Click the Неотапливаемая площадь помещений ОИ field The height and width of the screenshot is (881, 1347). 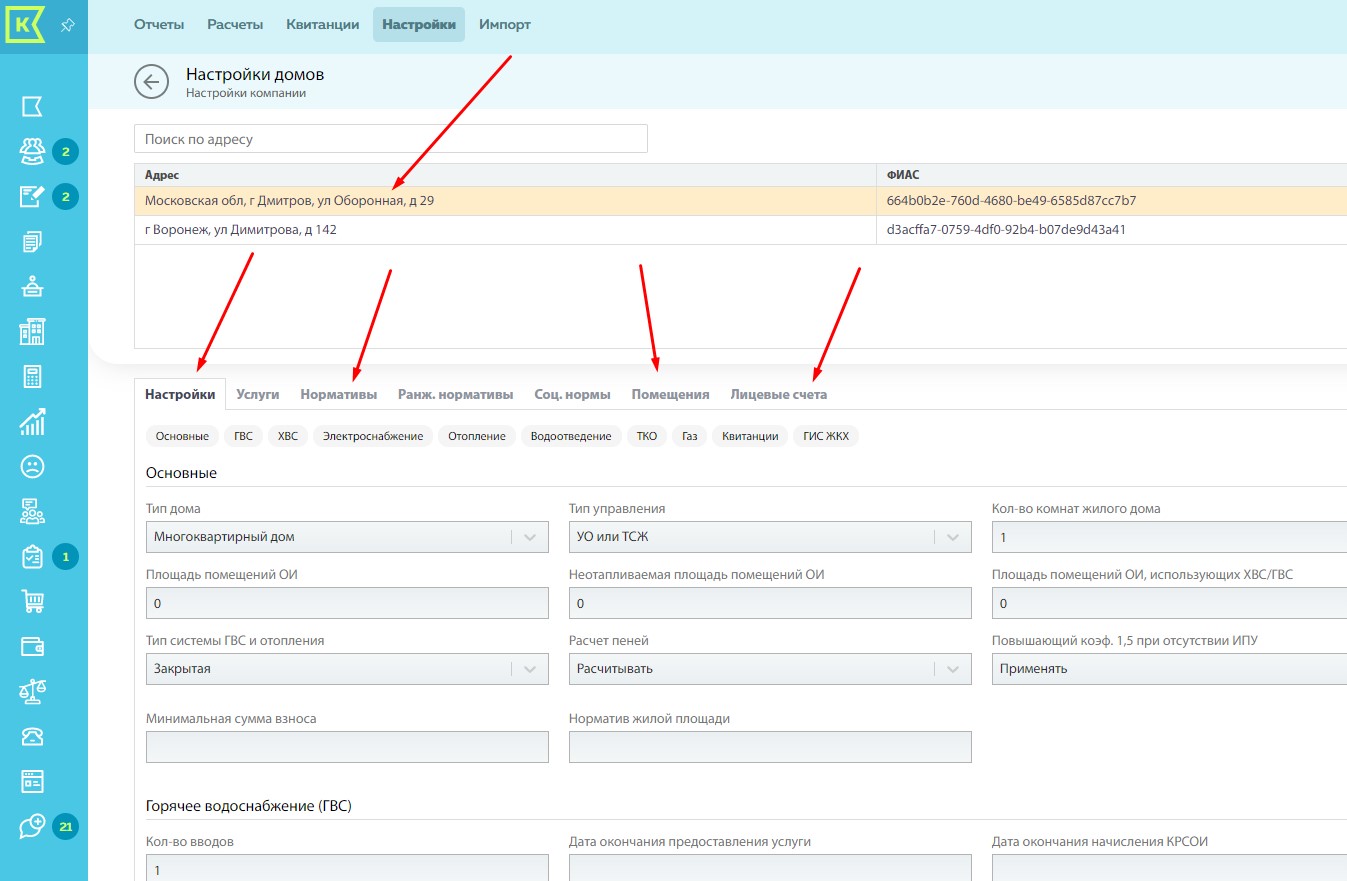[x=770, y=603]
